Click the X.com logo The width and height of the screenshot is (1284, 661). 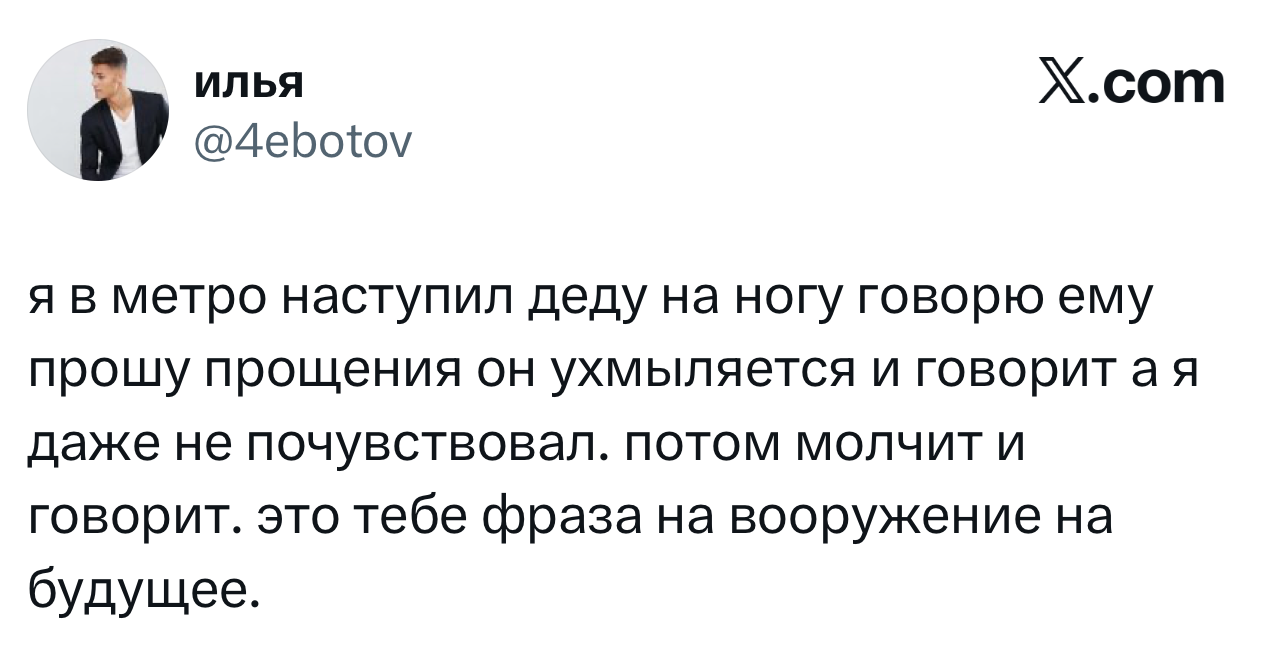click(x=1131, y=84)
